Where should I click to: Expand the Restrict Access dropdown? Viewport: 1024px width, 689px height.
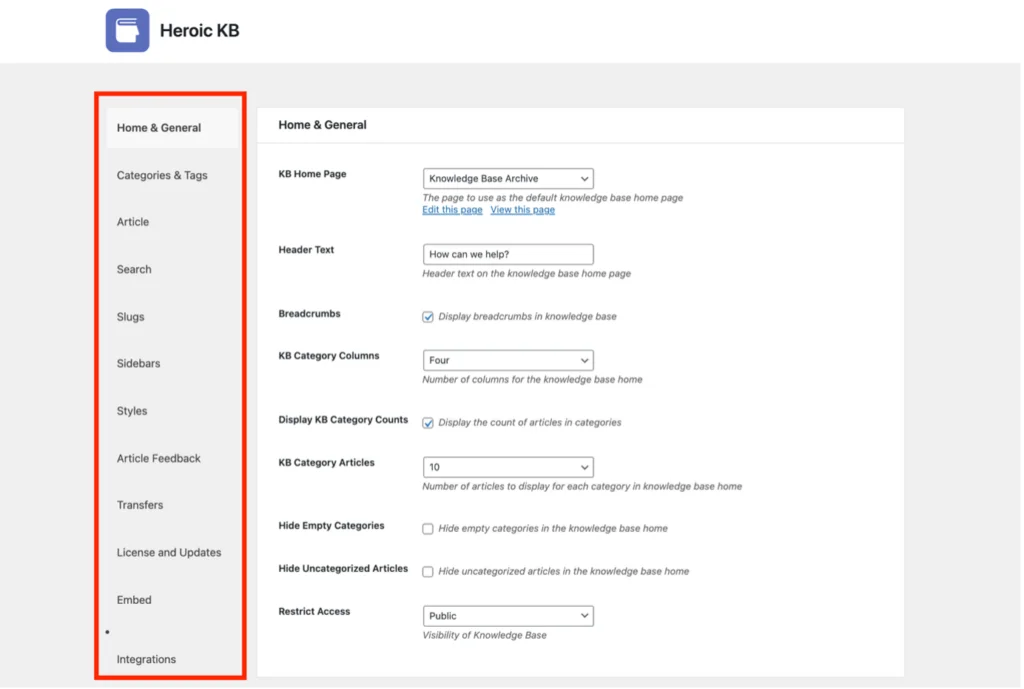(508, 616)
